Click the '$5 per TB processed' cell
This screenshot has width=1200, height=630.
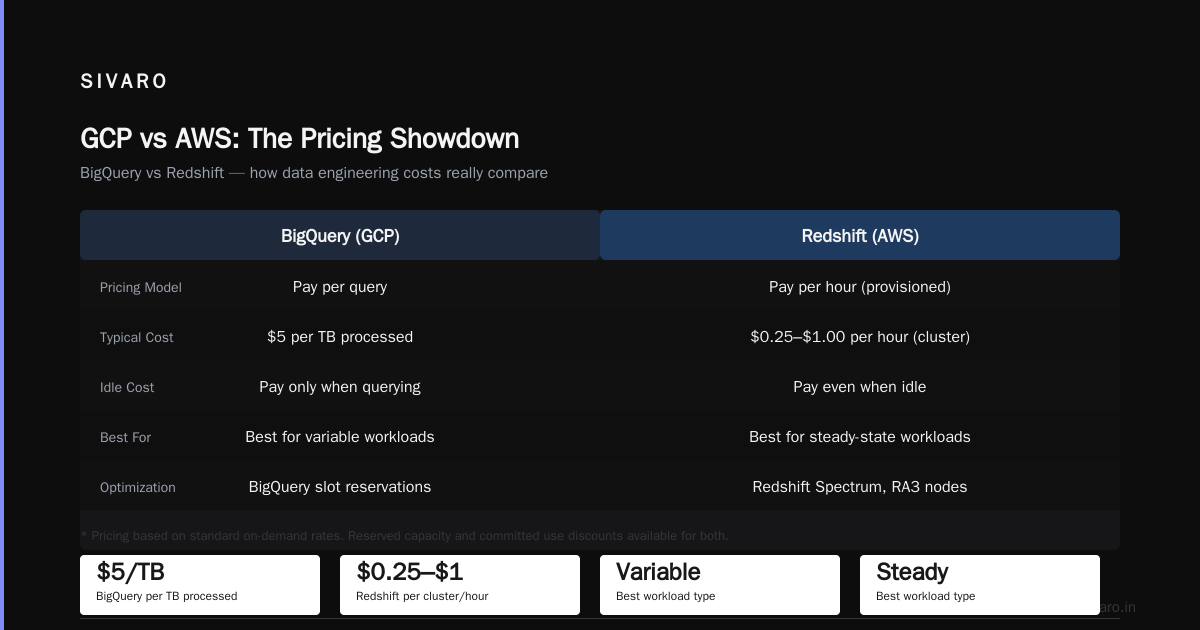(x=340, y=337)
